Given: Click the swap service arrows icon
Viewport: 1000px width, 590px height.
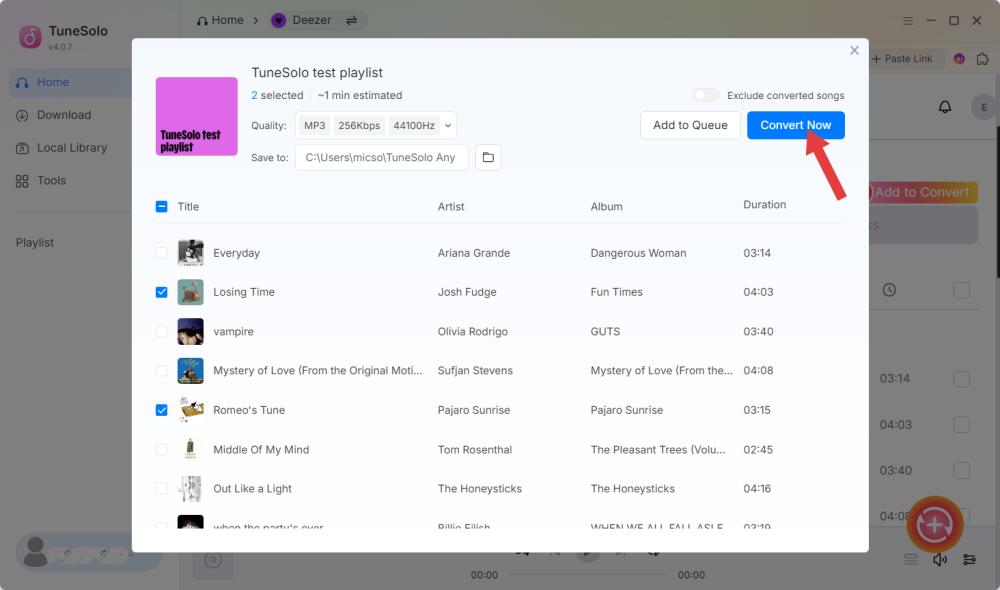Looking at the screenshot, I should tap(351, 20).
